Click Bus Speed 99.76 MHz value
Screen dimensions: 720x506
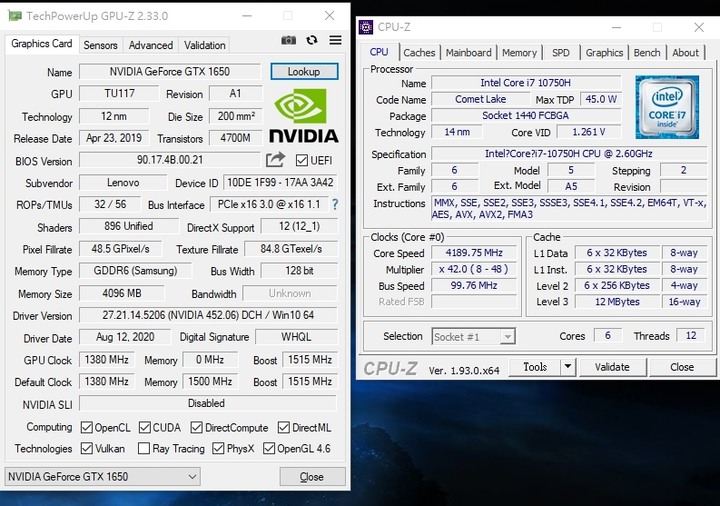[x=474, y=285]
